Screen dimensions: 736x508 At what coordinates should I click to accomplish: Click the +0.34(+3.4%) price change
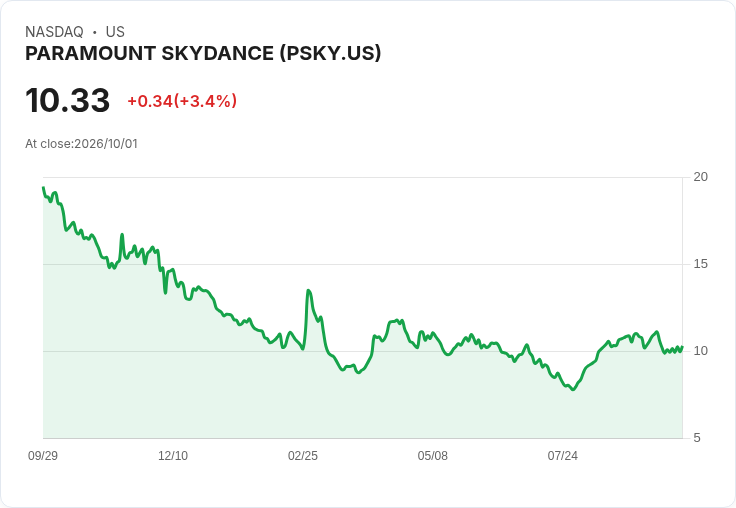pos(182,101)
